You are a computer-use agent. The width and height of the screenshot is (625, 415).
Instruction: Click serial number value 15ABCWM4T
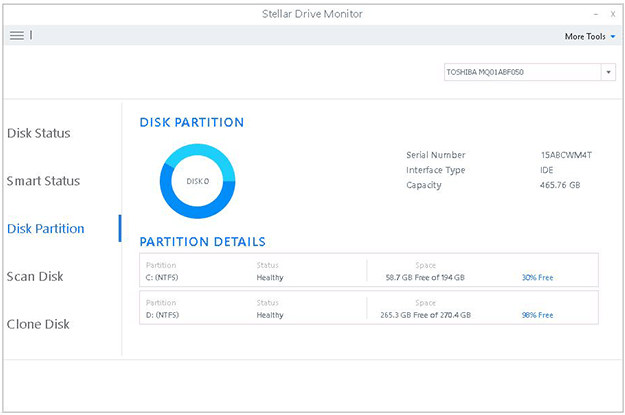click(x=566, y=155)
